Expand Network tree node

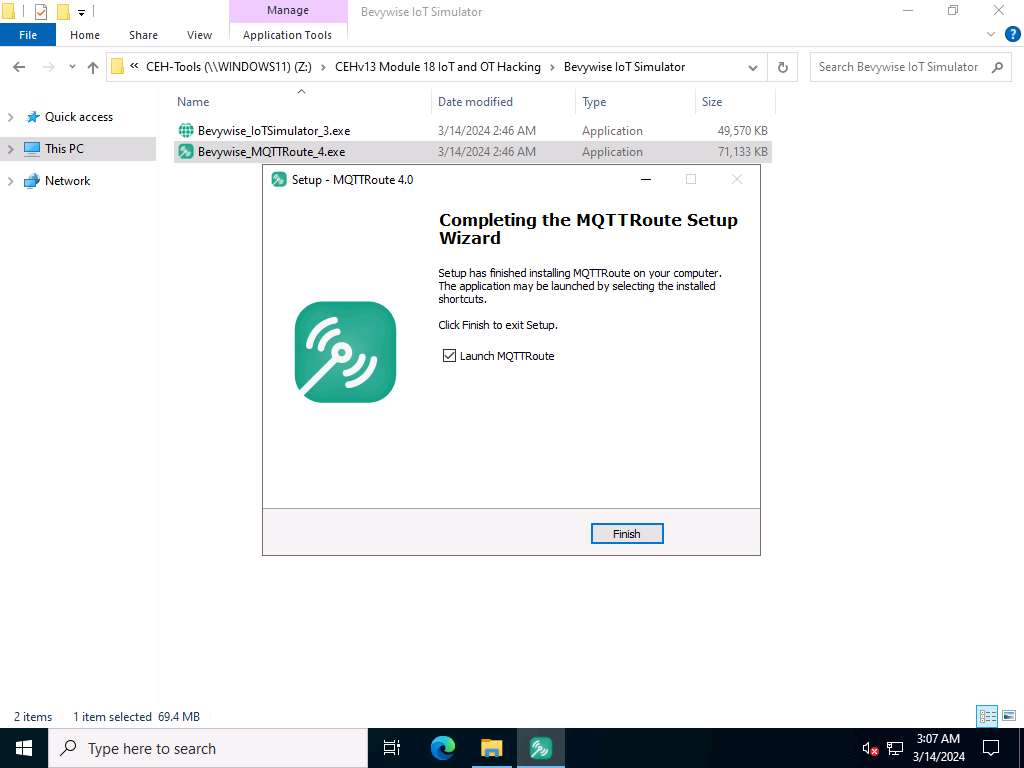[x=10, y=182]
